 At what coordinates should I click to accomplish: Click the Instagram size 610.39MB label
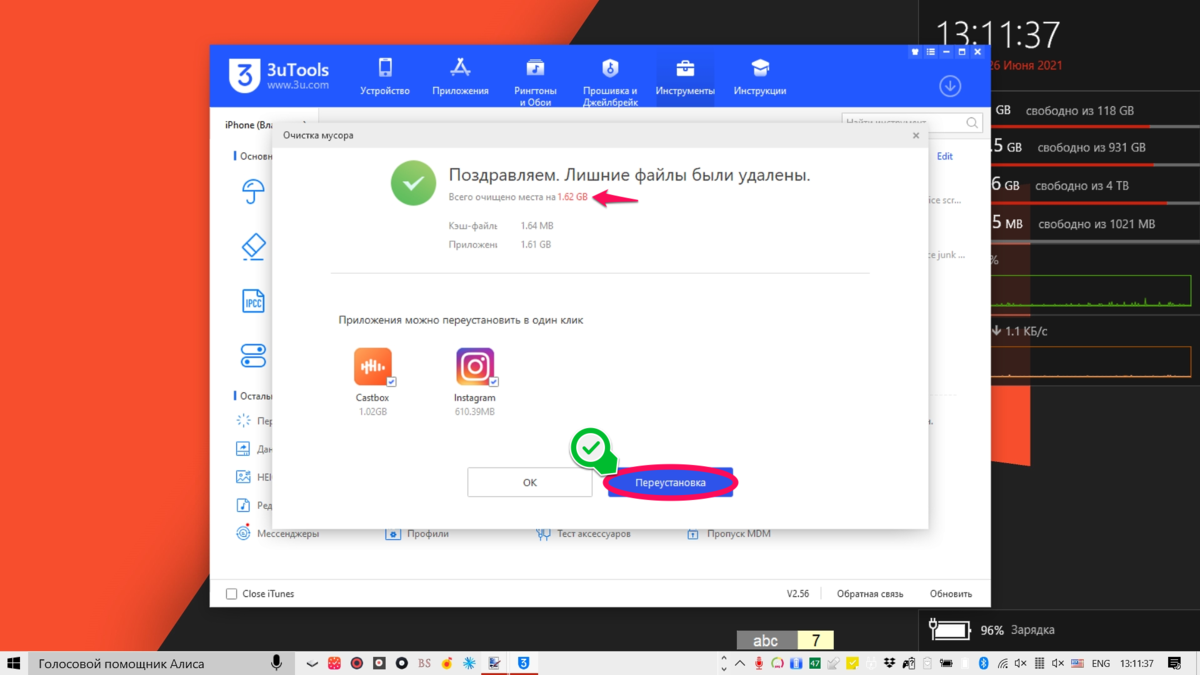pos(475,411)
